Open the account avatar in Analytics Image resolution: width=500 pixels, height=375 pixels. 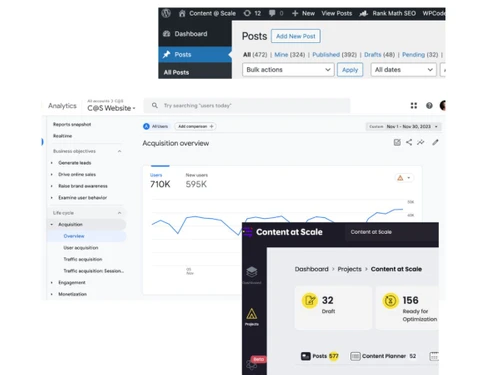[443, 105]
